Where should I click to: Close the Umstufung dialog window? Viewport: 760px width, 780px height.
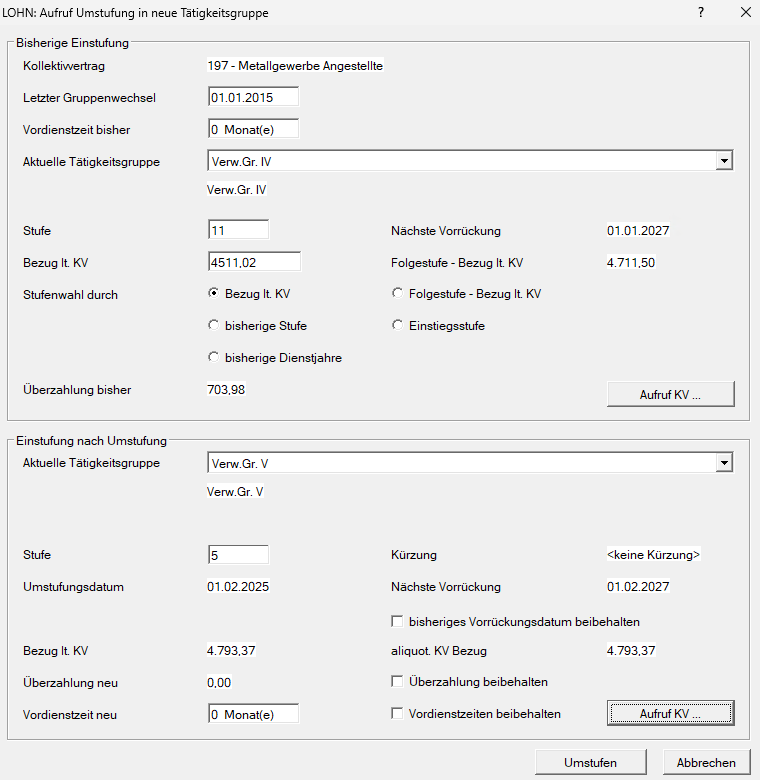click(745, 13)
